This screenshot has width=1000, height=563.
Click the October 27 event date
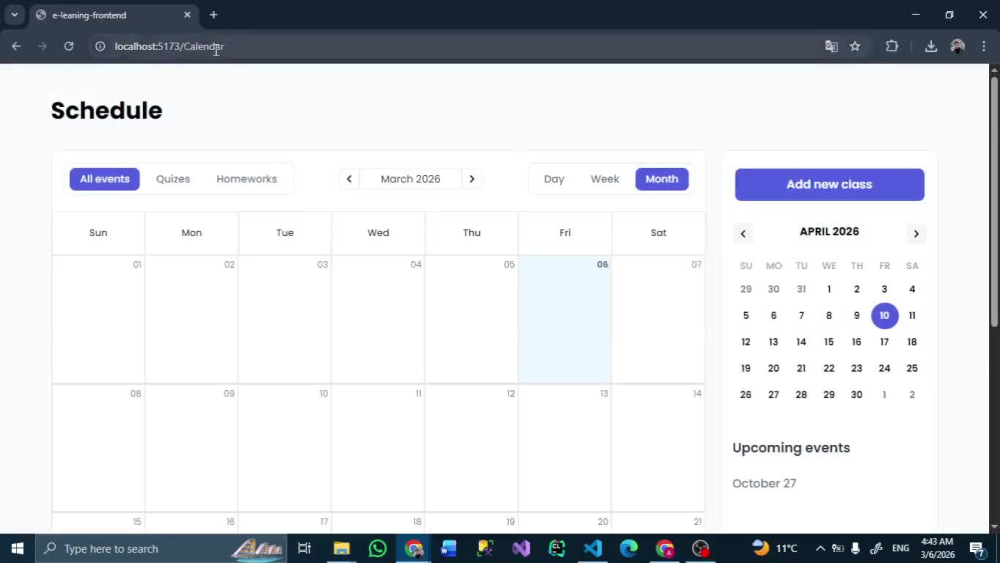764,483
